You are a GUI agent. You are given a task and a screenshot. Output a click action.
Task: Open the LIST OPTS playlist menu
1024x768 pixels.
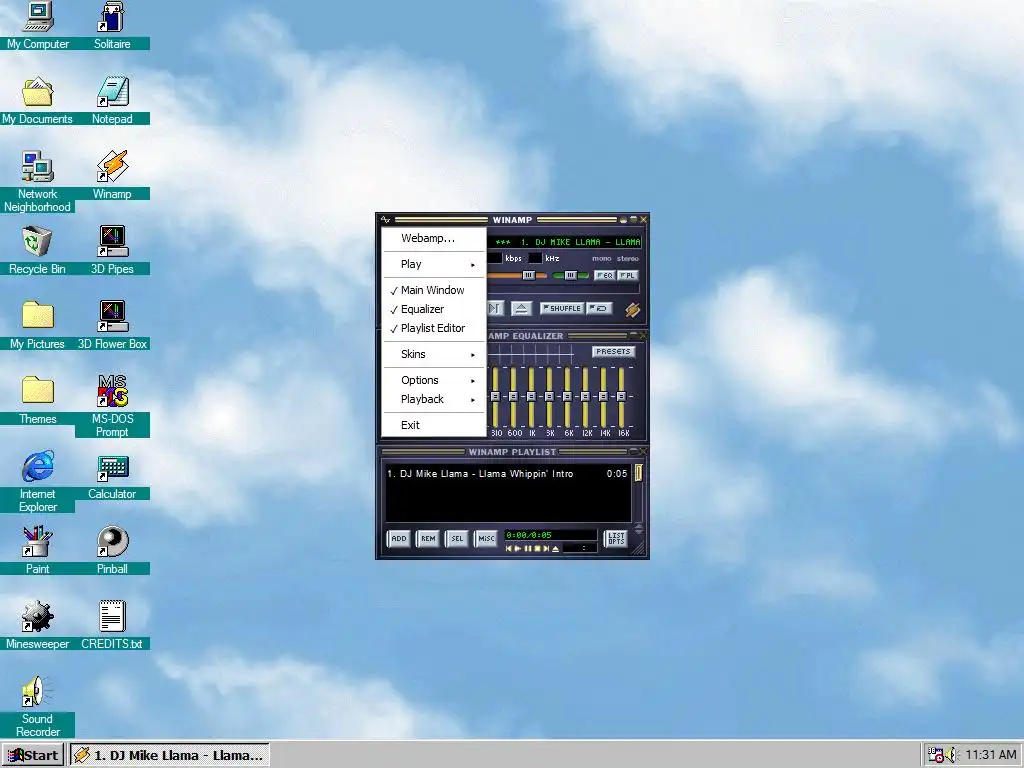pyautogui.click(x=616, y=539)
